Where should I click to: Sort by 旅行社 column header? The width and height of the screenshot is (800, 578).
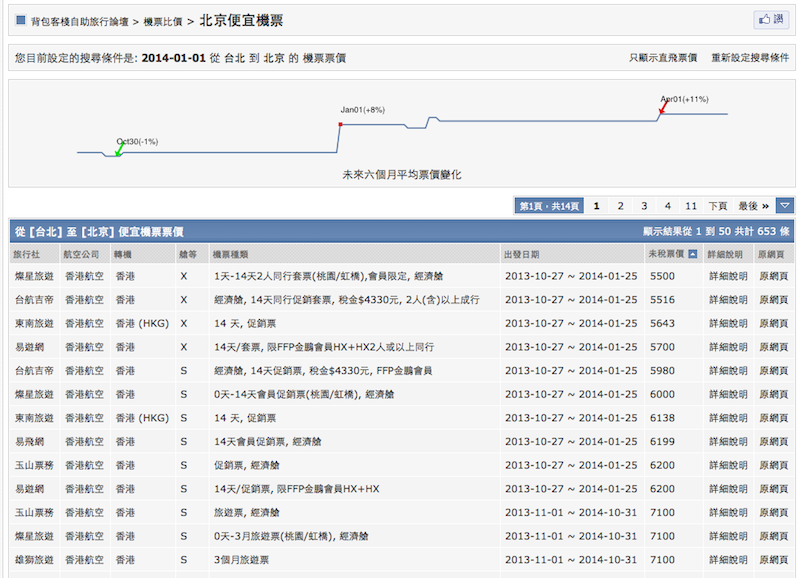click(27, 254)
